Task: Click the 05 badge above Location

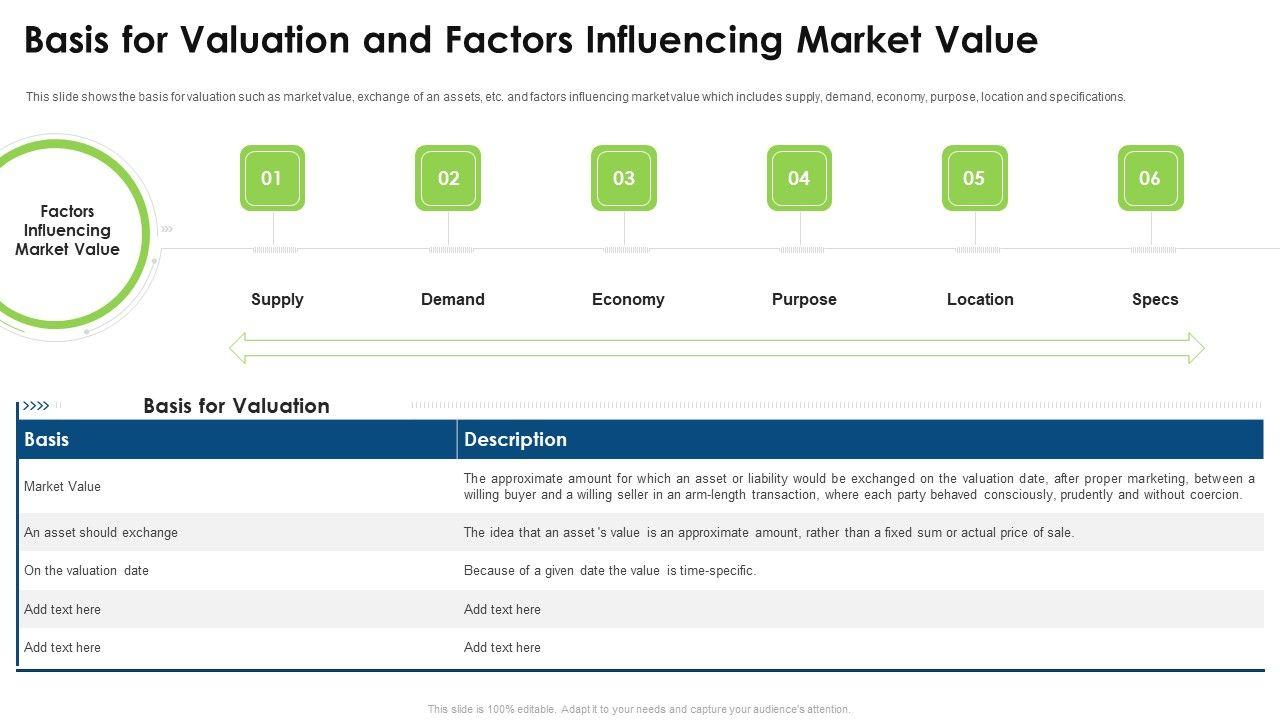Action: pos(975,178)
